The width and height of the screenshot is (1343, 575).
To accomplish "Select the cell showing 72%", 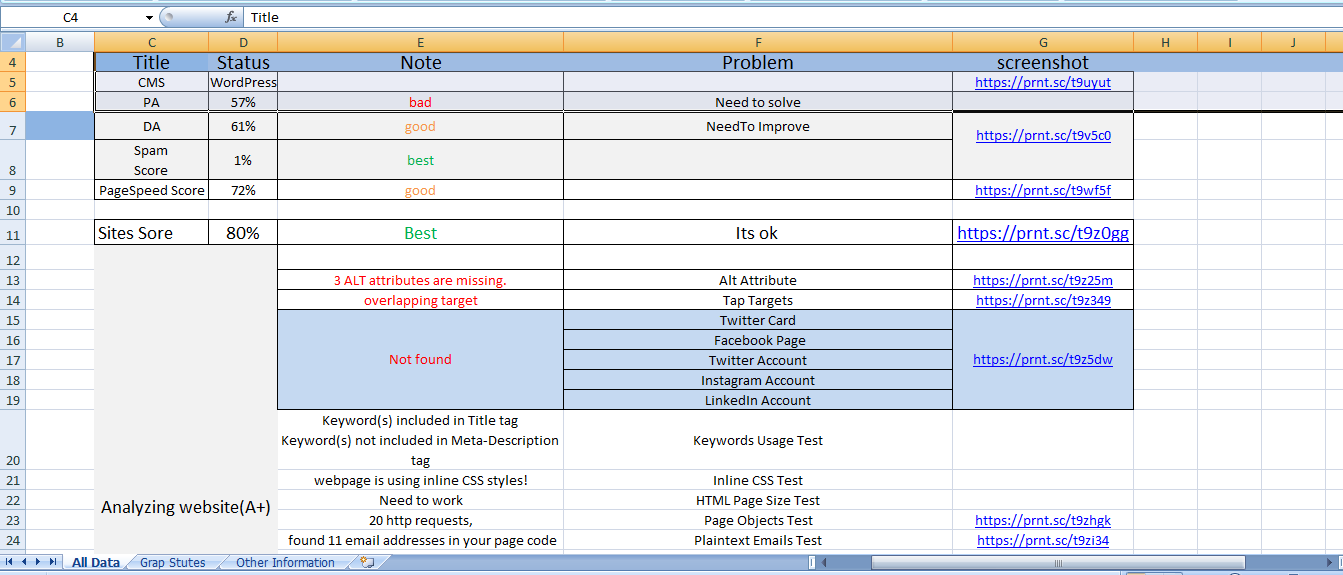I will click(243, 190).
